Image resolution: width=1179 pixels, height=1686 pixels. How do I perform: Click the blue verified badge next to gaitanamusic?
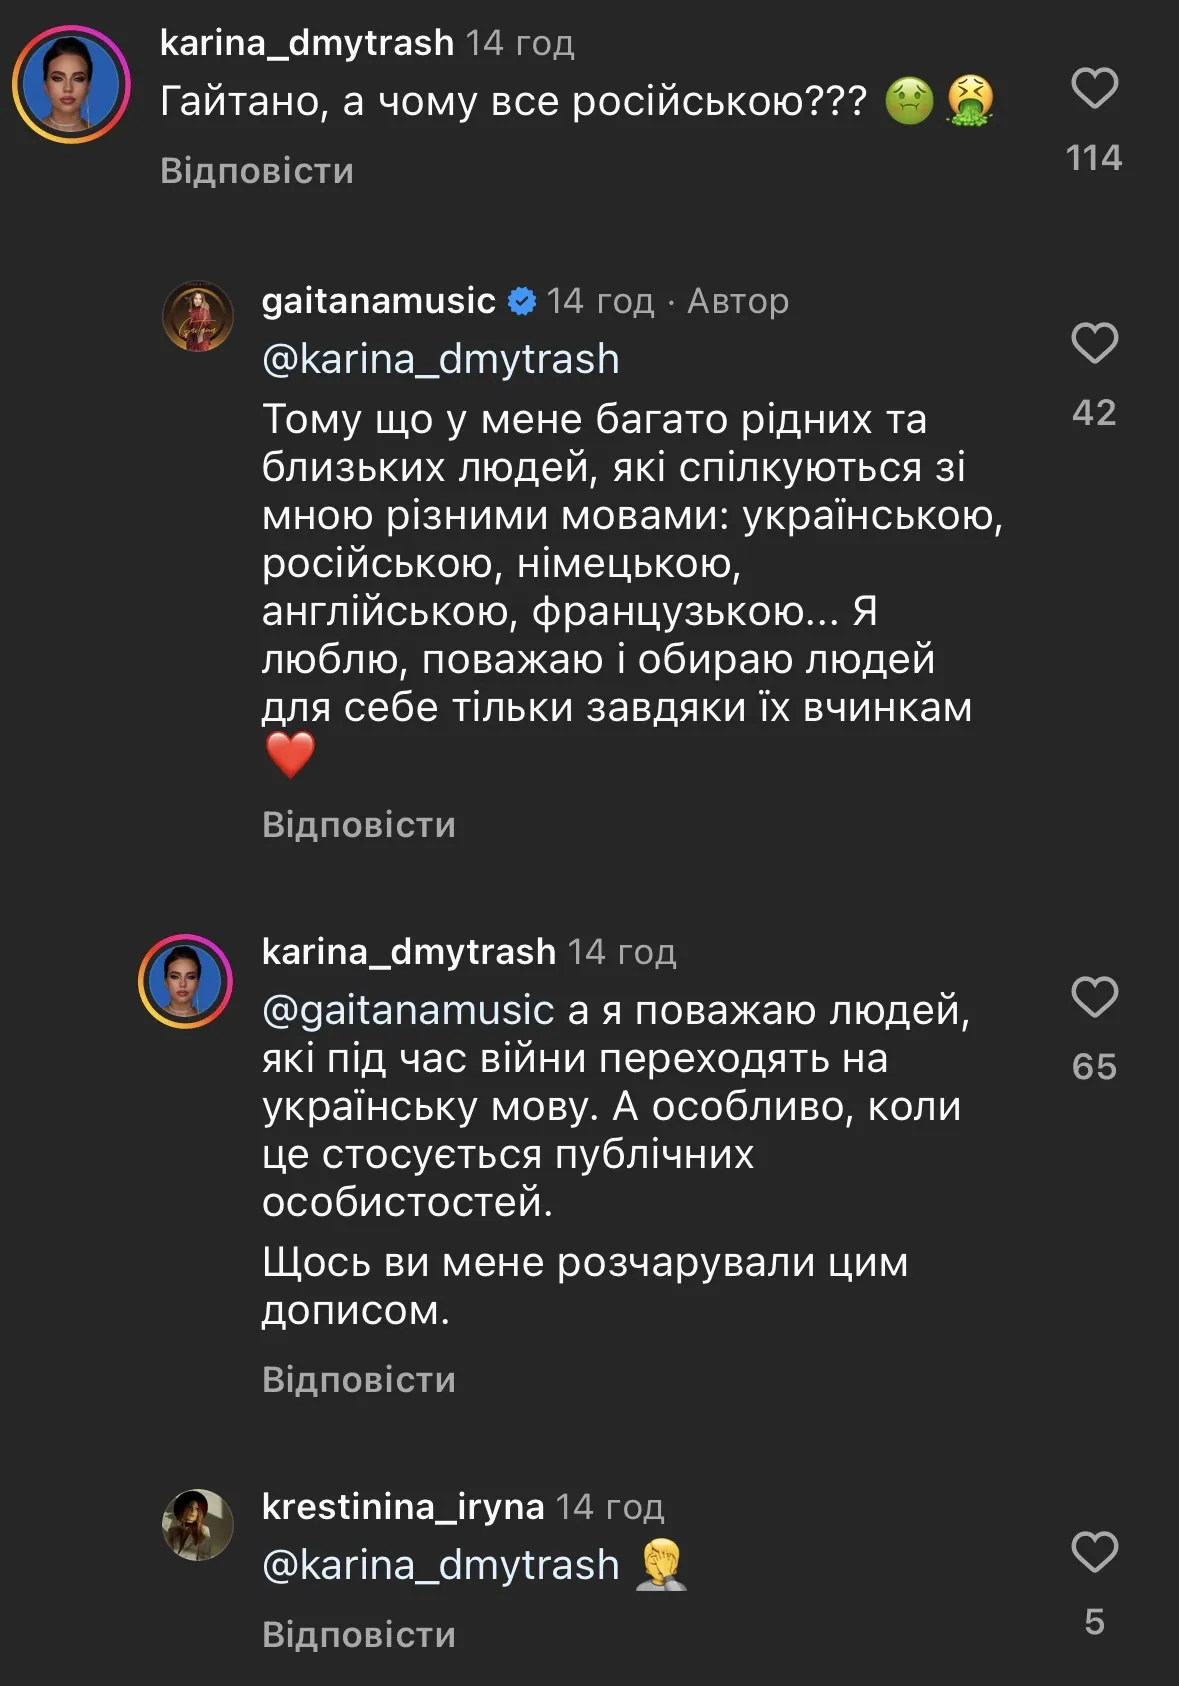pos(521,298)
